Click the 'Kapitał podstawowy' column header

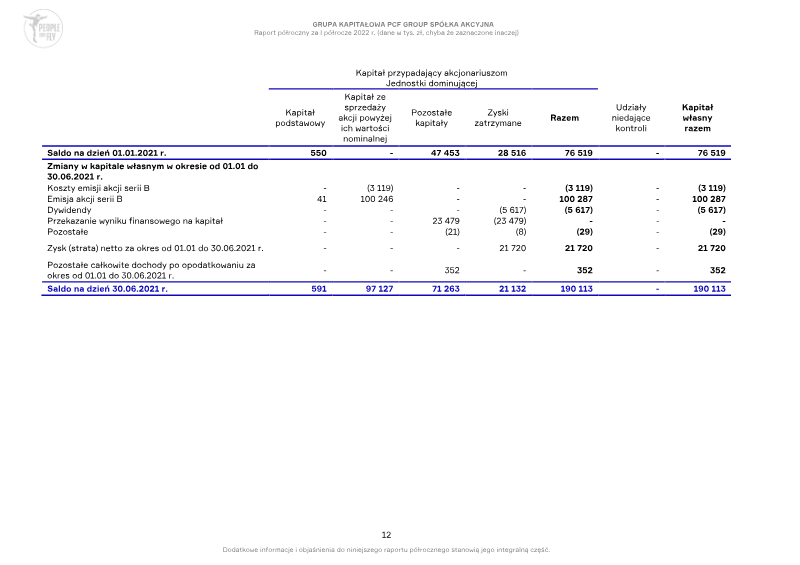(x=300, y=118)
